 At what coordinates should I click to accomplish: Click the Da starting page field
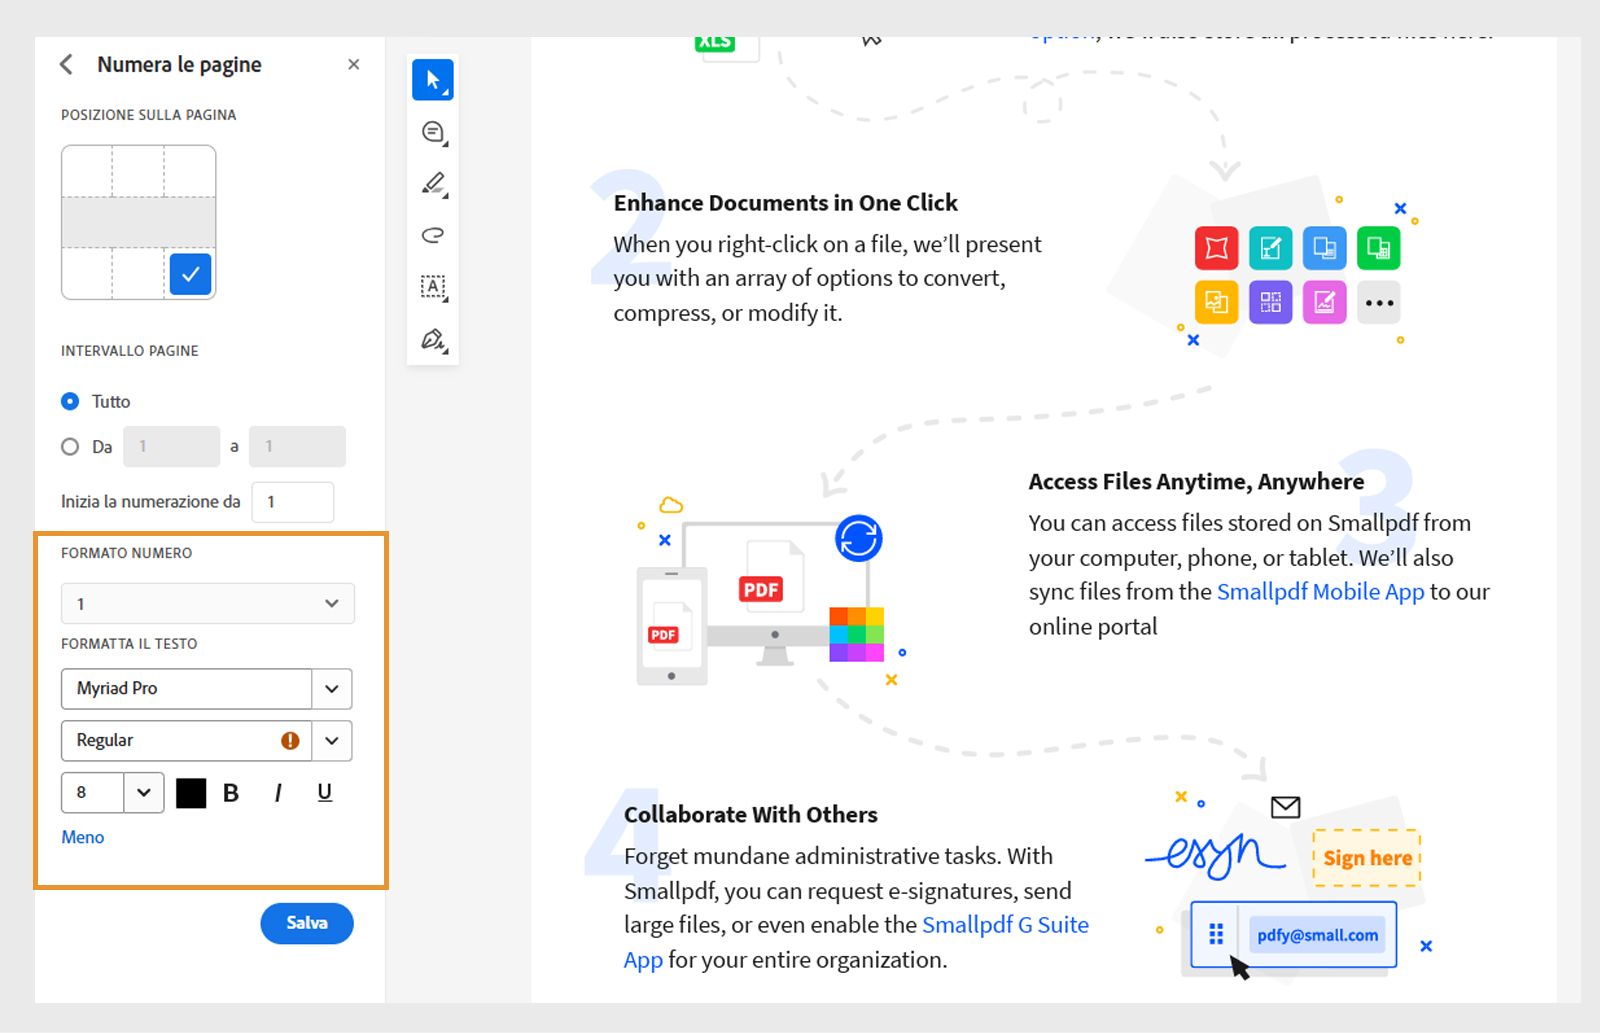pyautogui.click(x=172, y=447)
